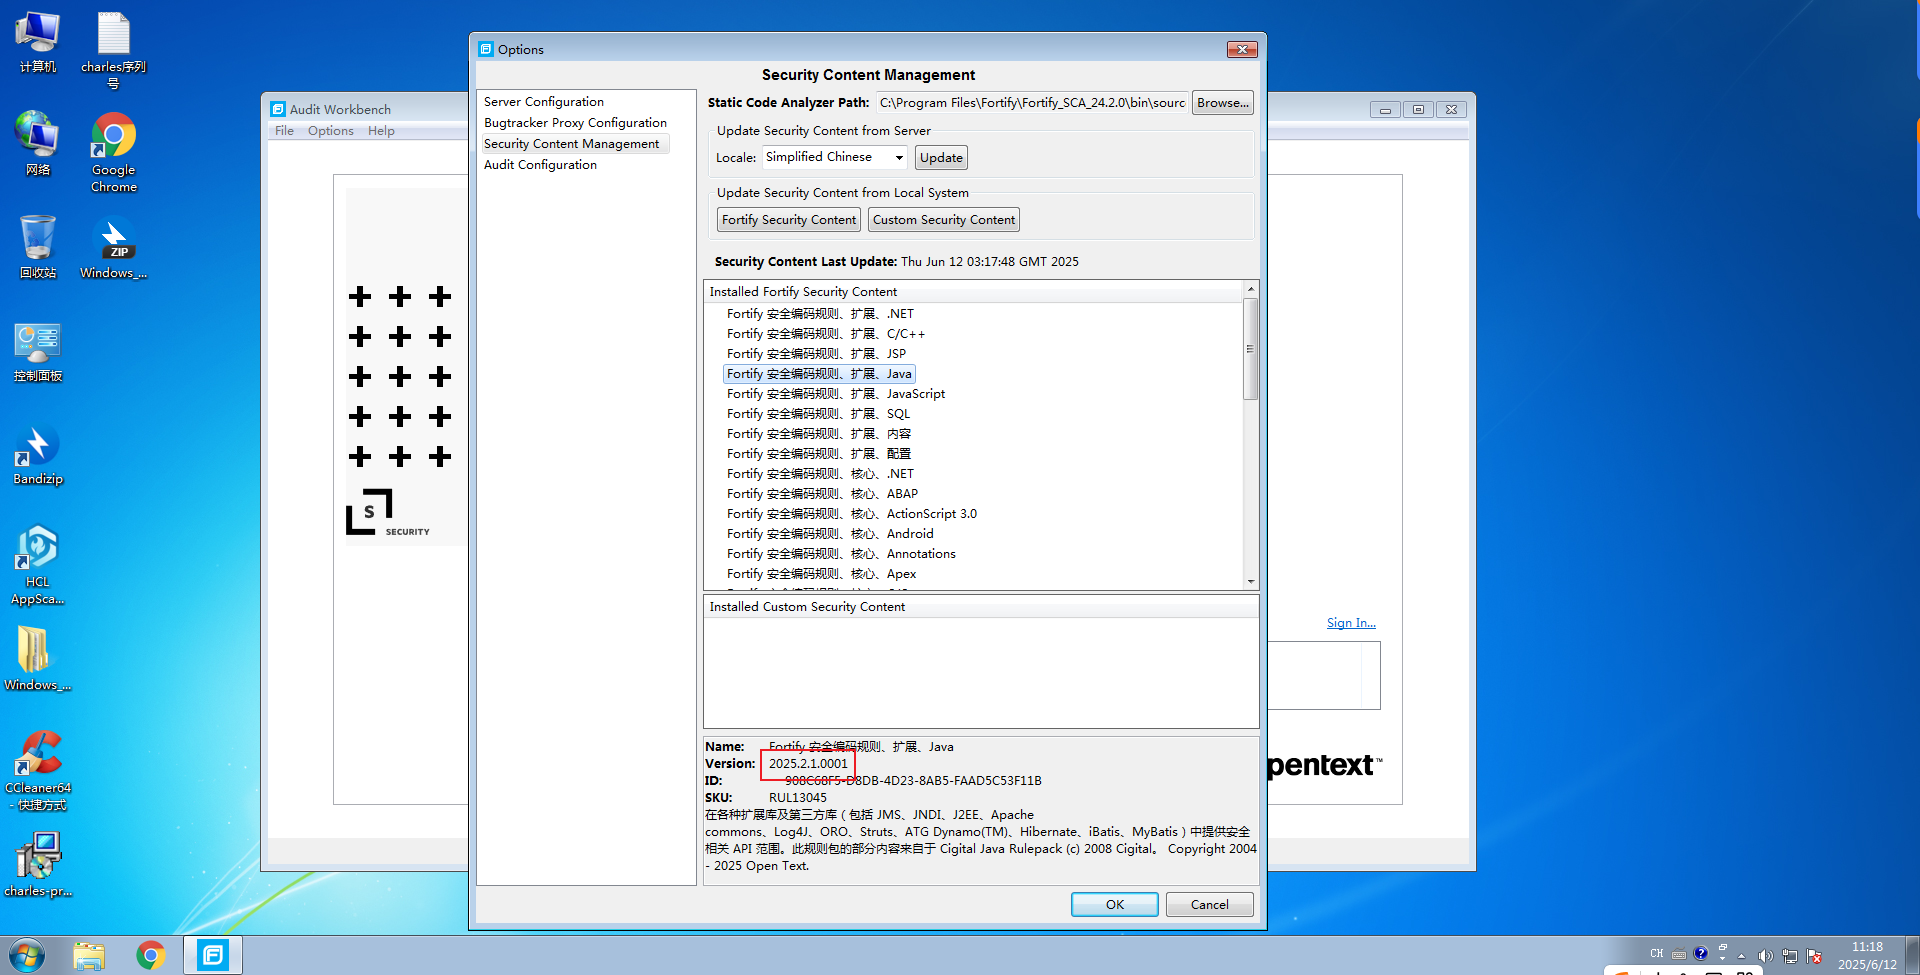Open the Windows ZIP archive desktop icon

pos(113,247)
